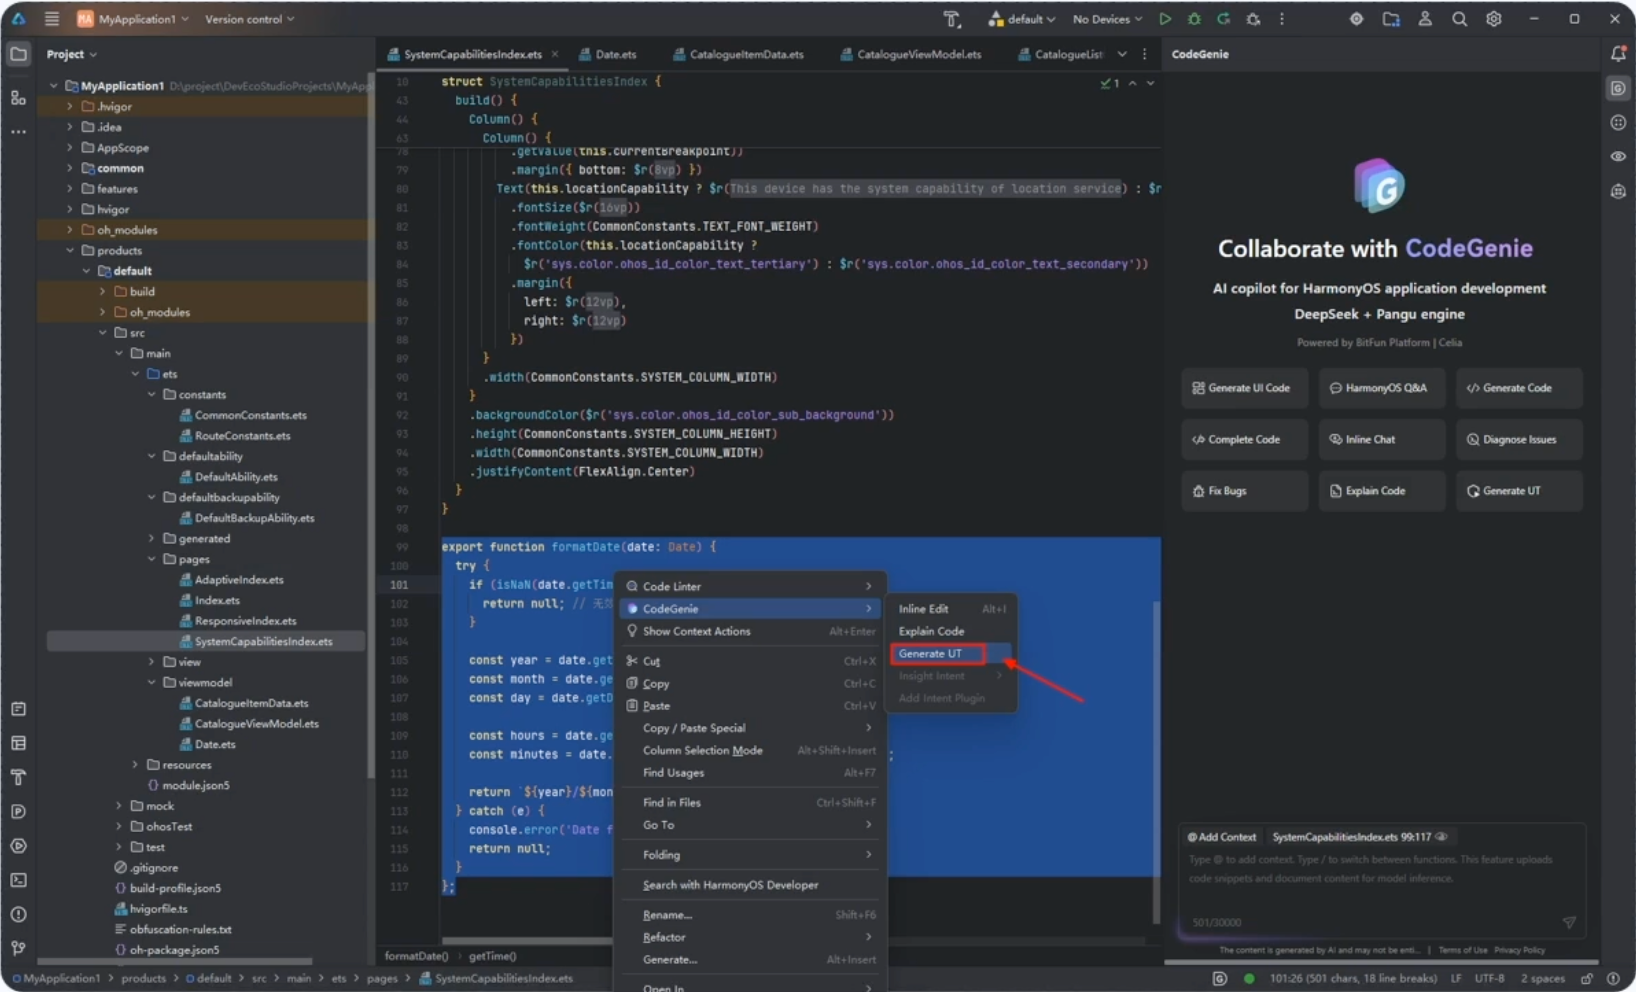Click the CodeGenie icon in the status bar
The image size is (1636, 992).
(1219, 978)
